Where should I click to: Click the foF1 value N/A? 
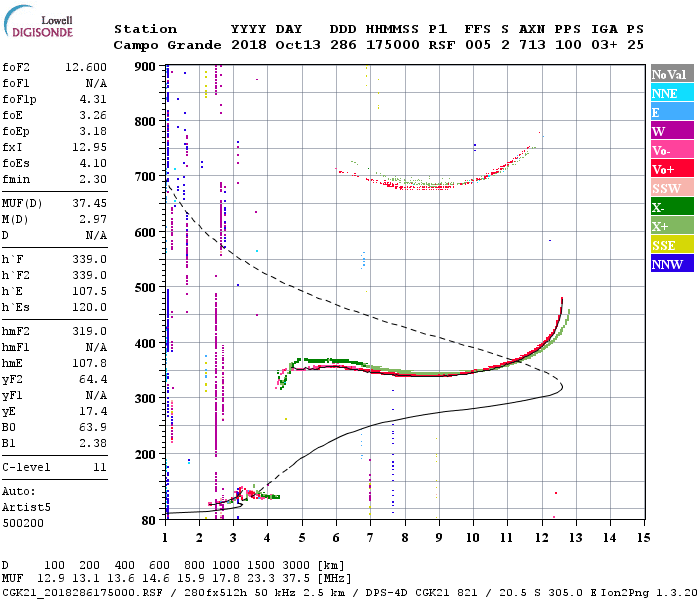tap(96, 83)
